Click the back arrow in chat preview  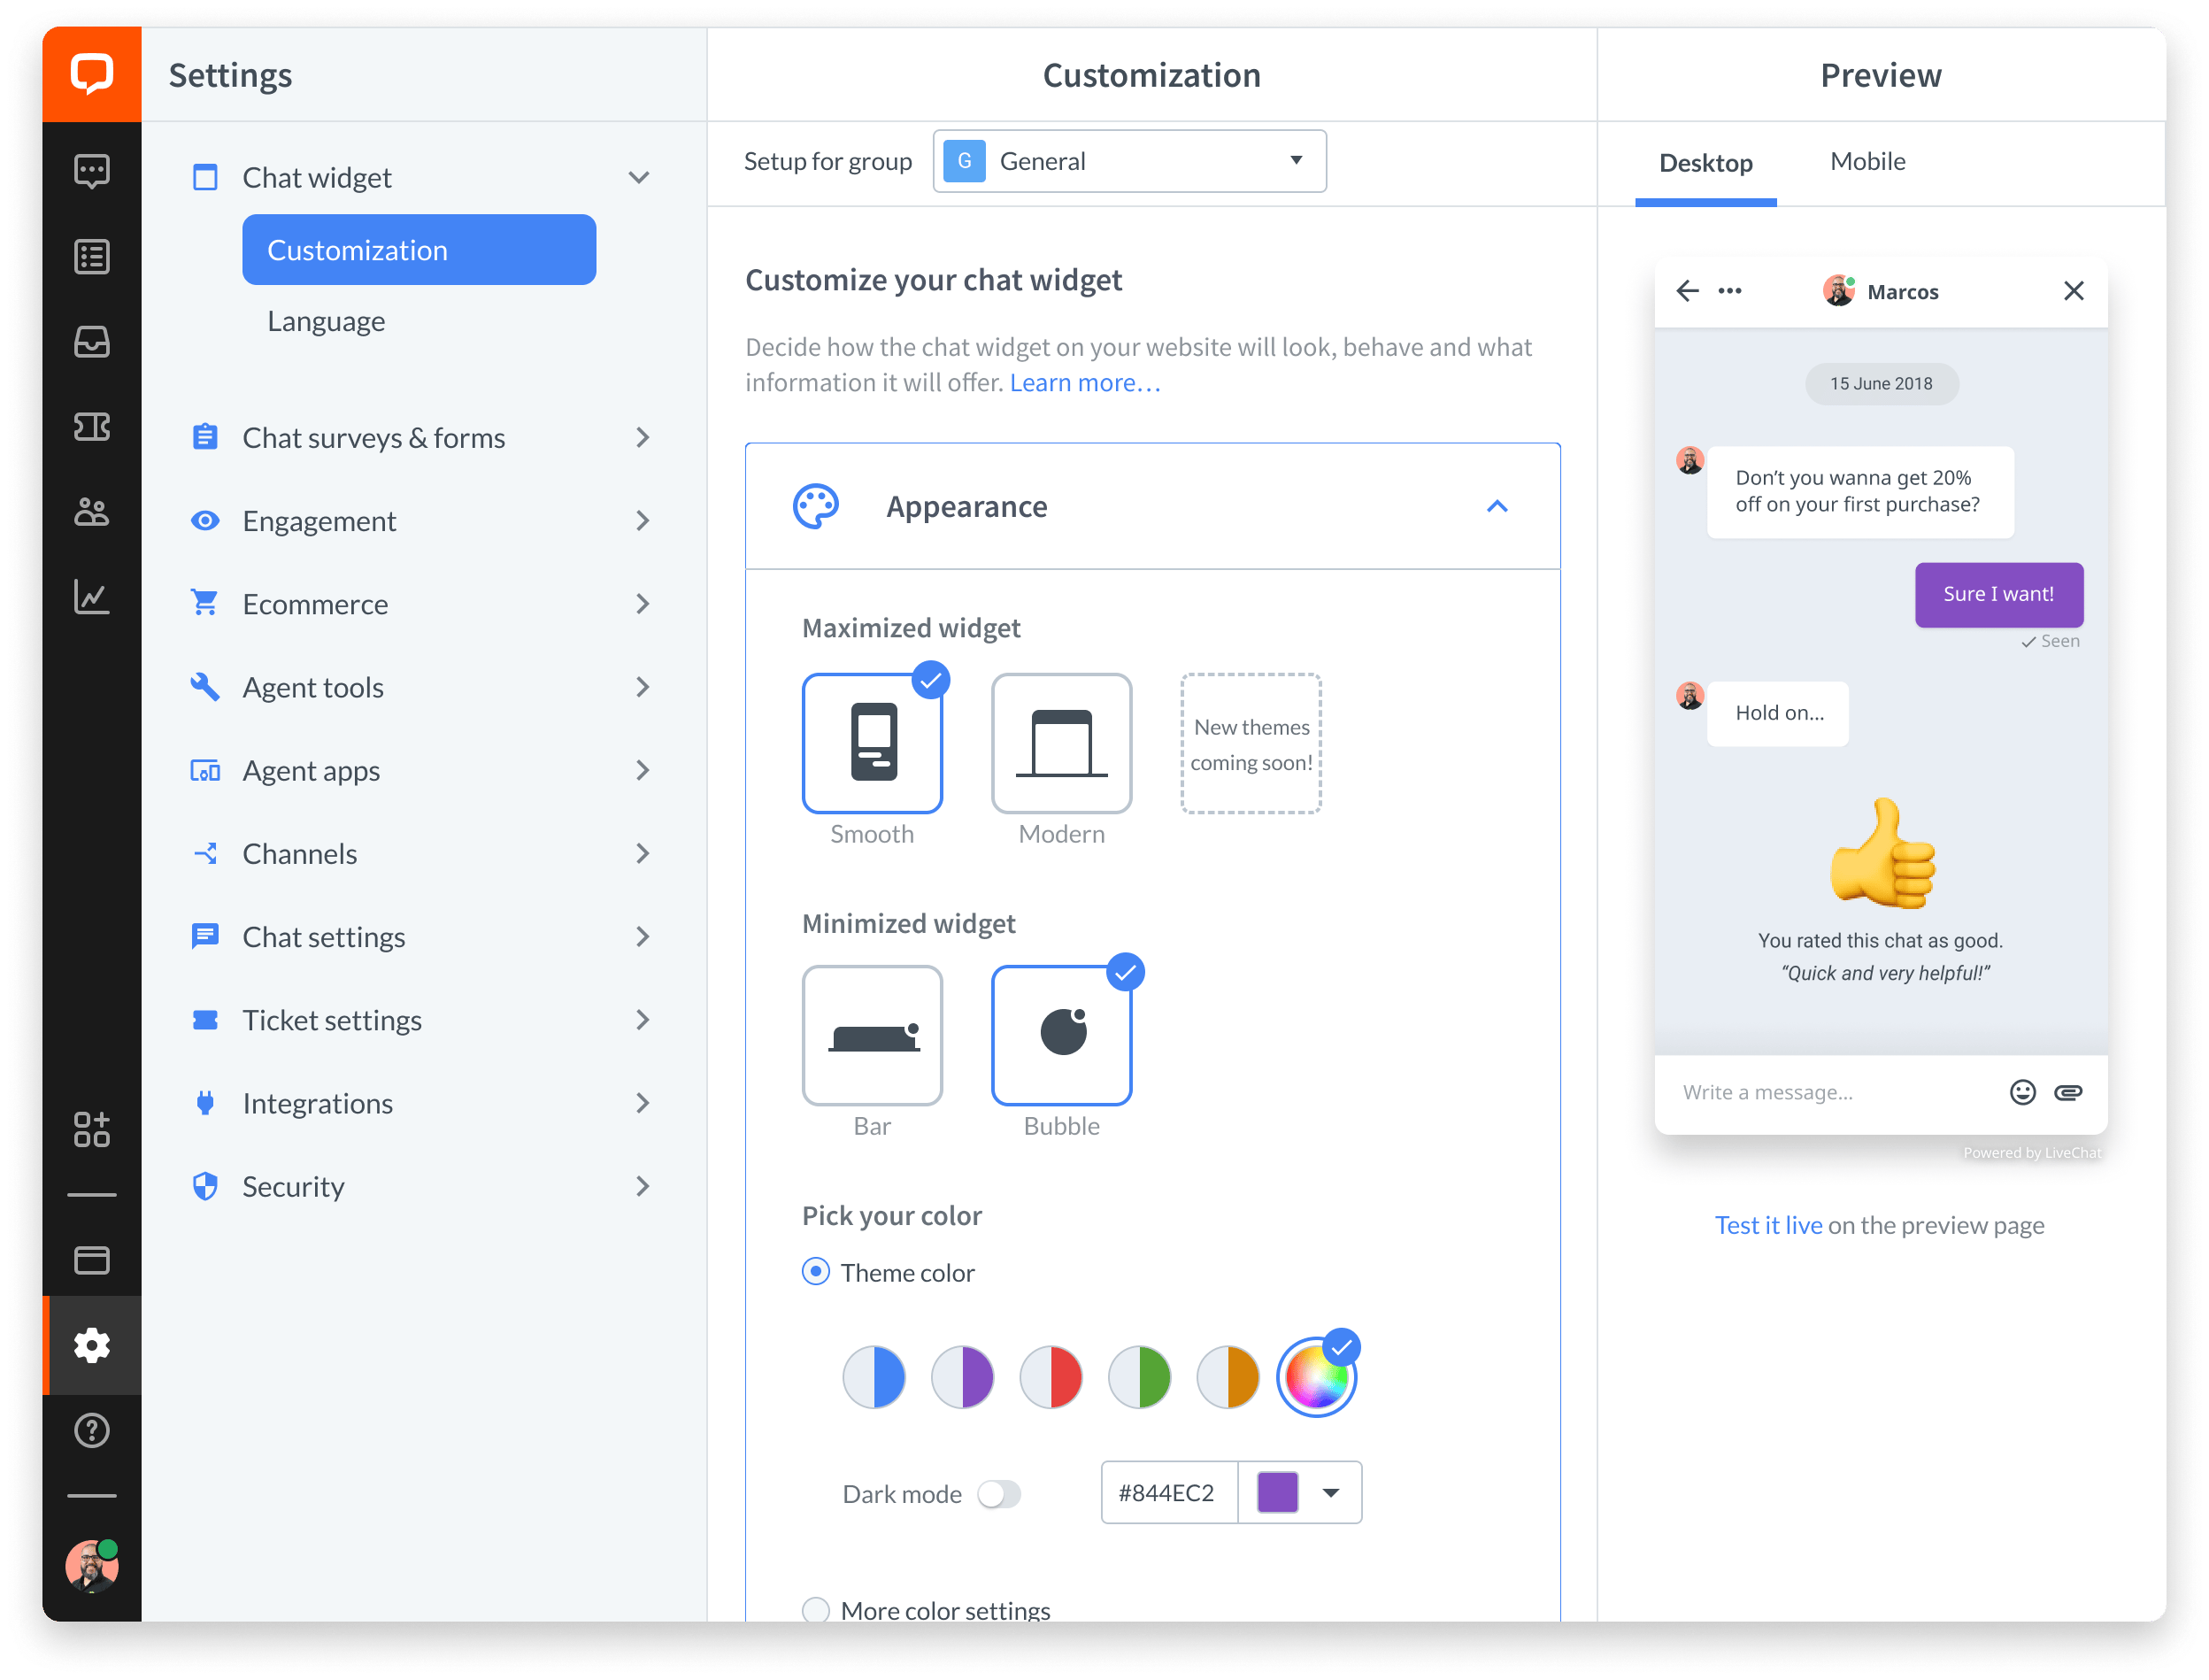click(1687, 291)
